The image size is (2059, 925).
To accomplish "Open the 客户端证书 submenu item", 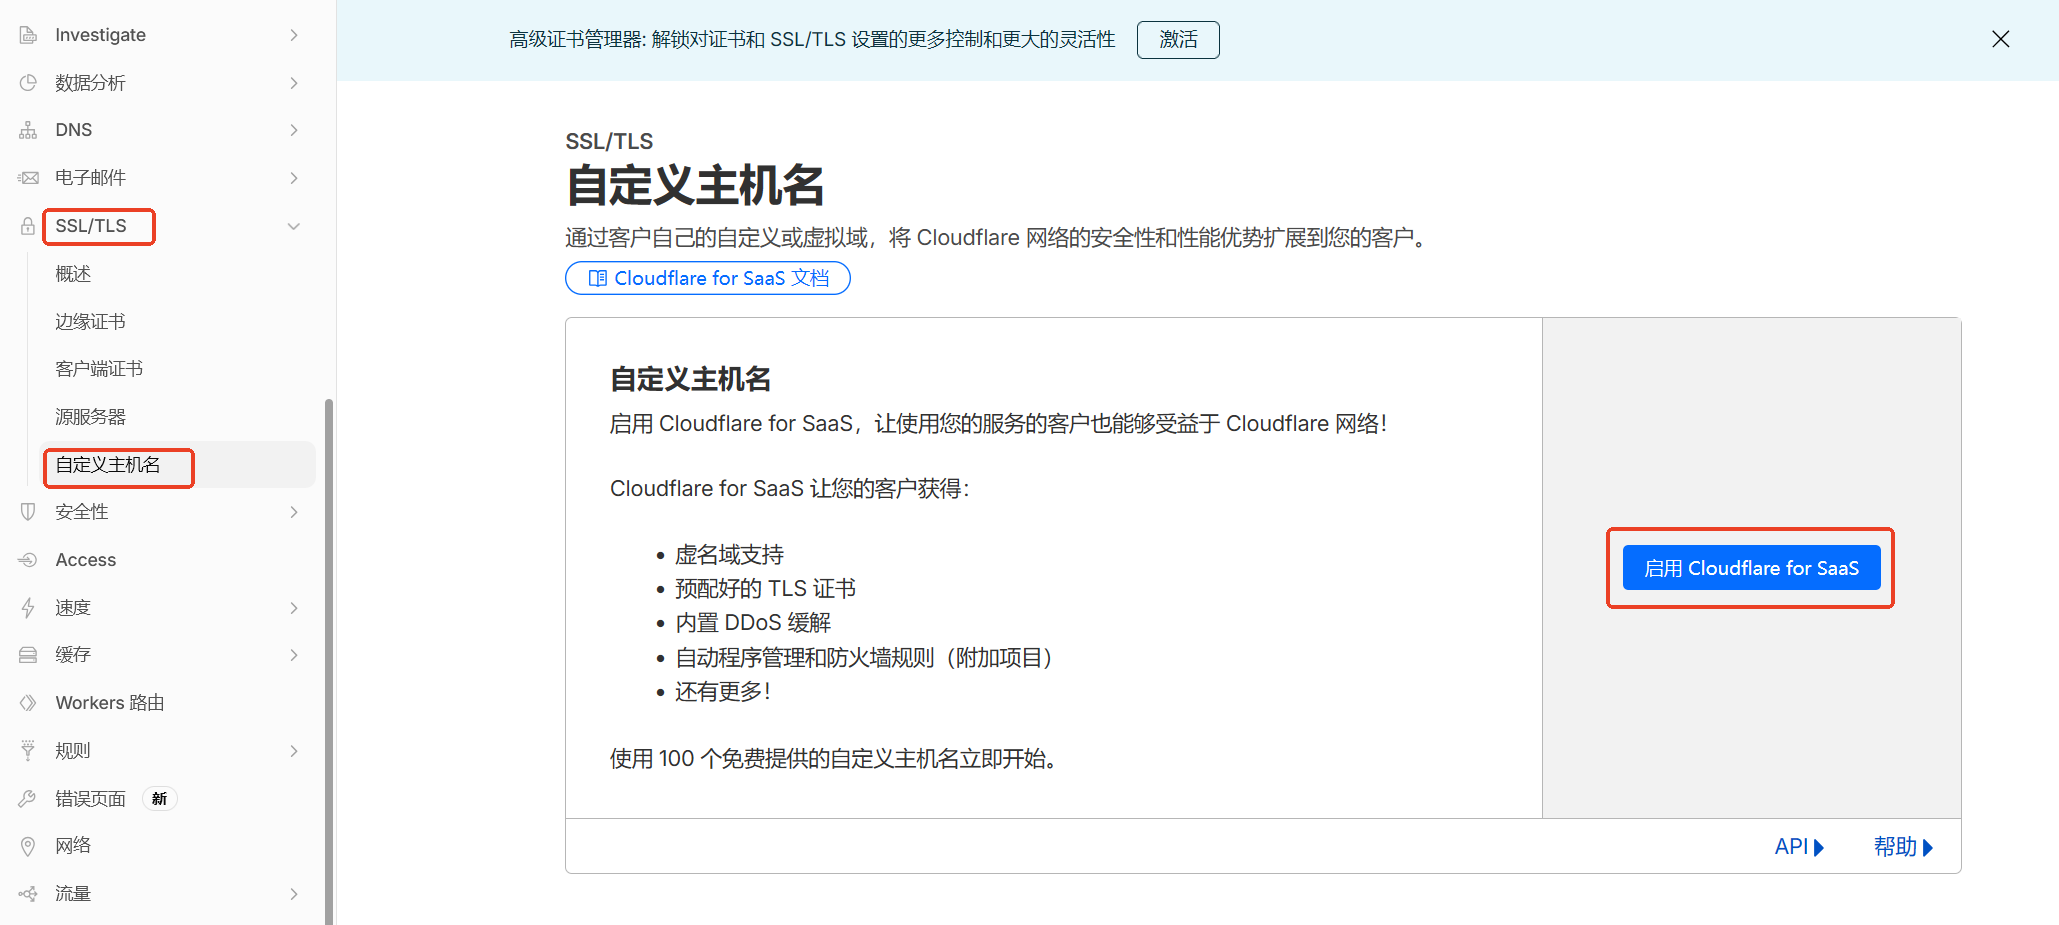I will pyautogui.click(x=99, y=369).
